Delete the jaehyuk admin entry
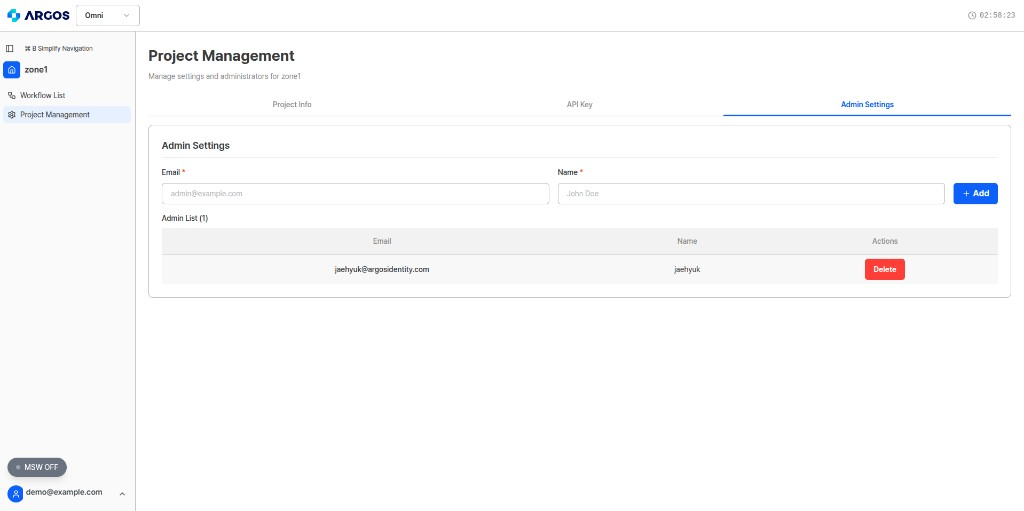The height and width of the screenshot is (511, 1024). click(x=885, y=269)
